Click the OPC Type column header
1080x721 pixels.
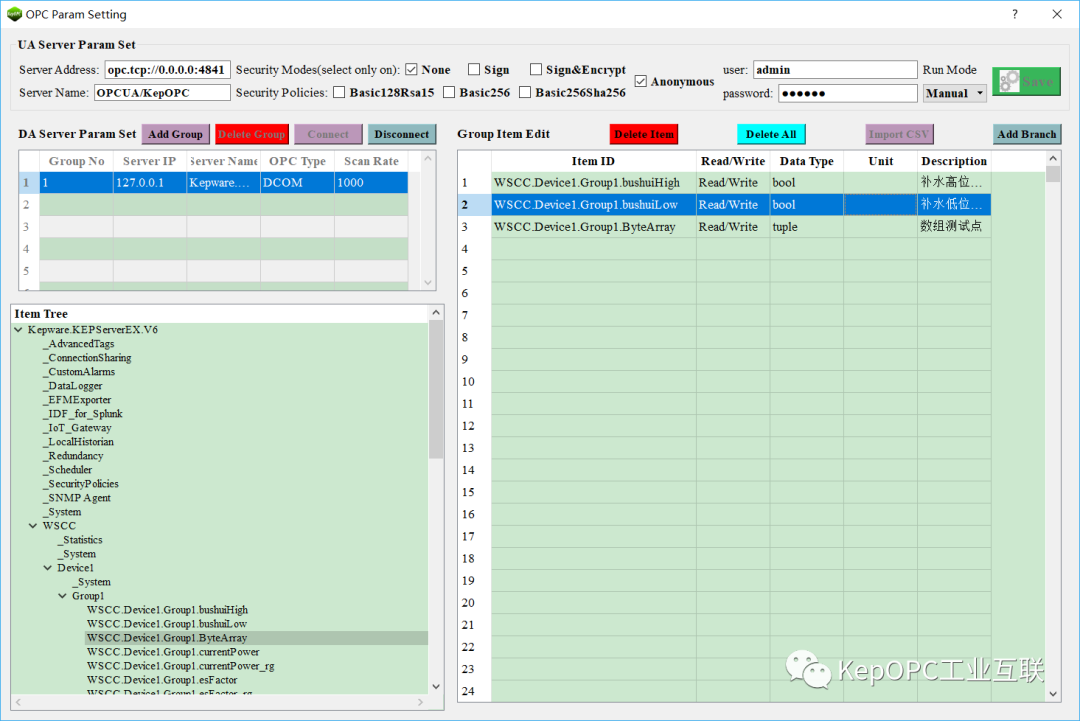click(x=298, y=161)
